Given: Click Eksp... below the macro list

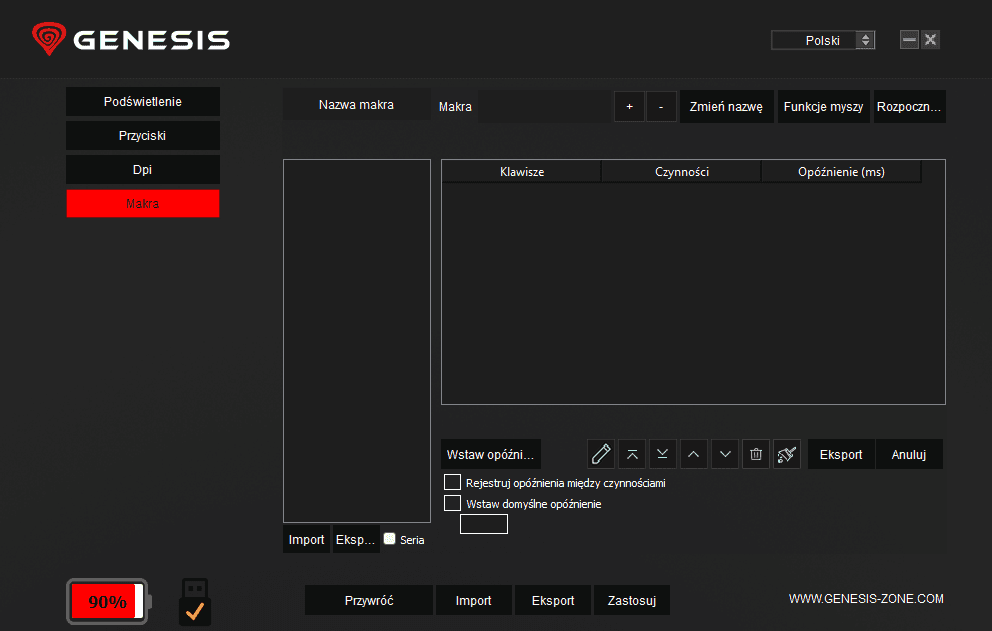Looking at the screenshot, I should tap(356, 539).
